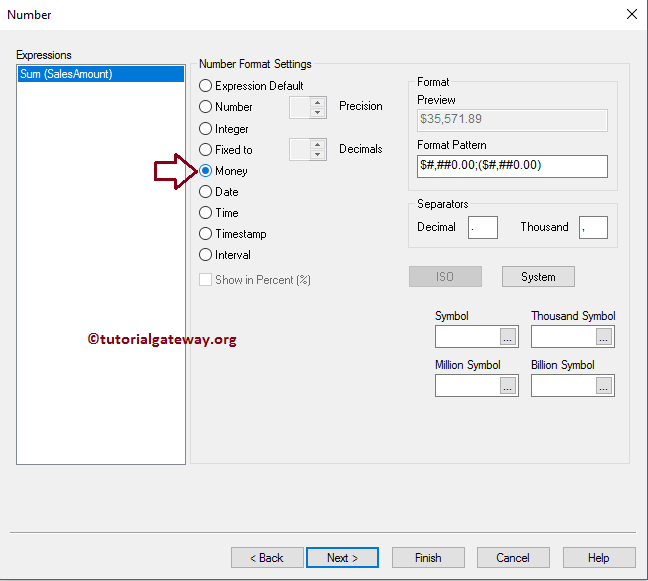648x581 pixels.
Task: Click inside the Billion Symbol text field
Action: pos(563,386)
